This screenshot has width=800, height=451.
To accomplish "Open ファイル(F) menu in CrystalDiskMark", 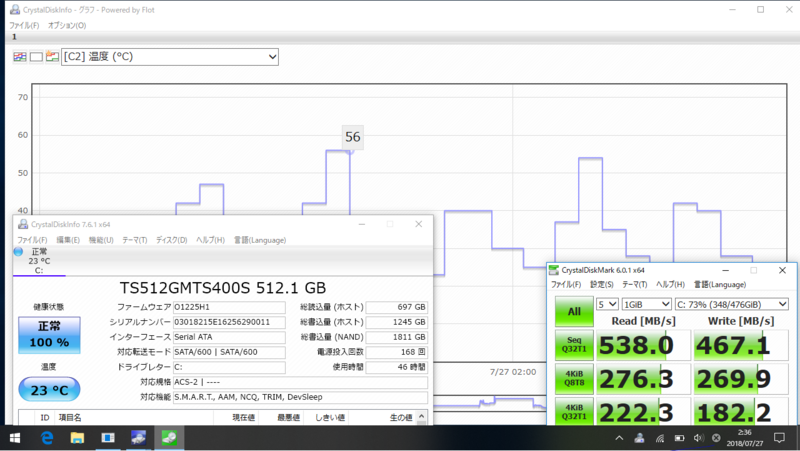I will click(566, 284).
